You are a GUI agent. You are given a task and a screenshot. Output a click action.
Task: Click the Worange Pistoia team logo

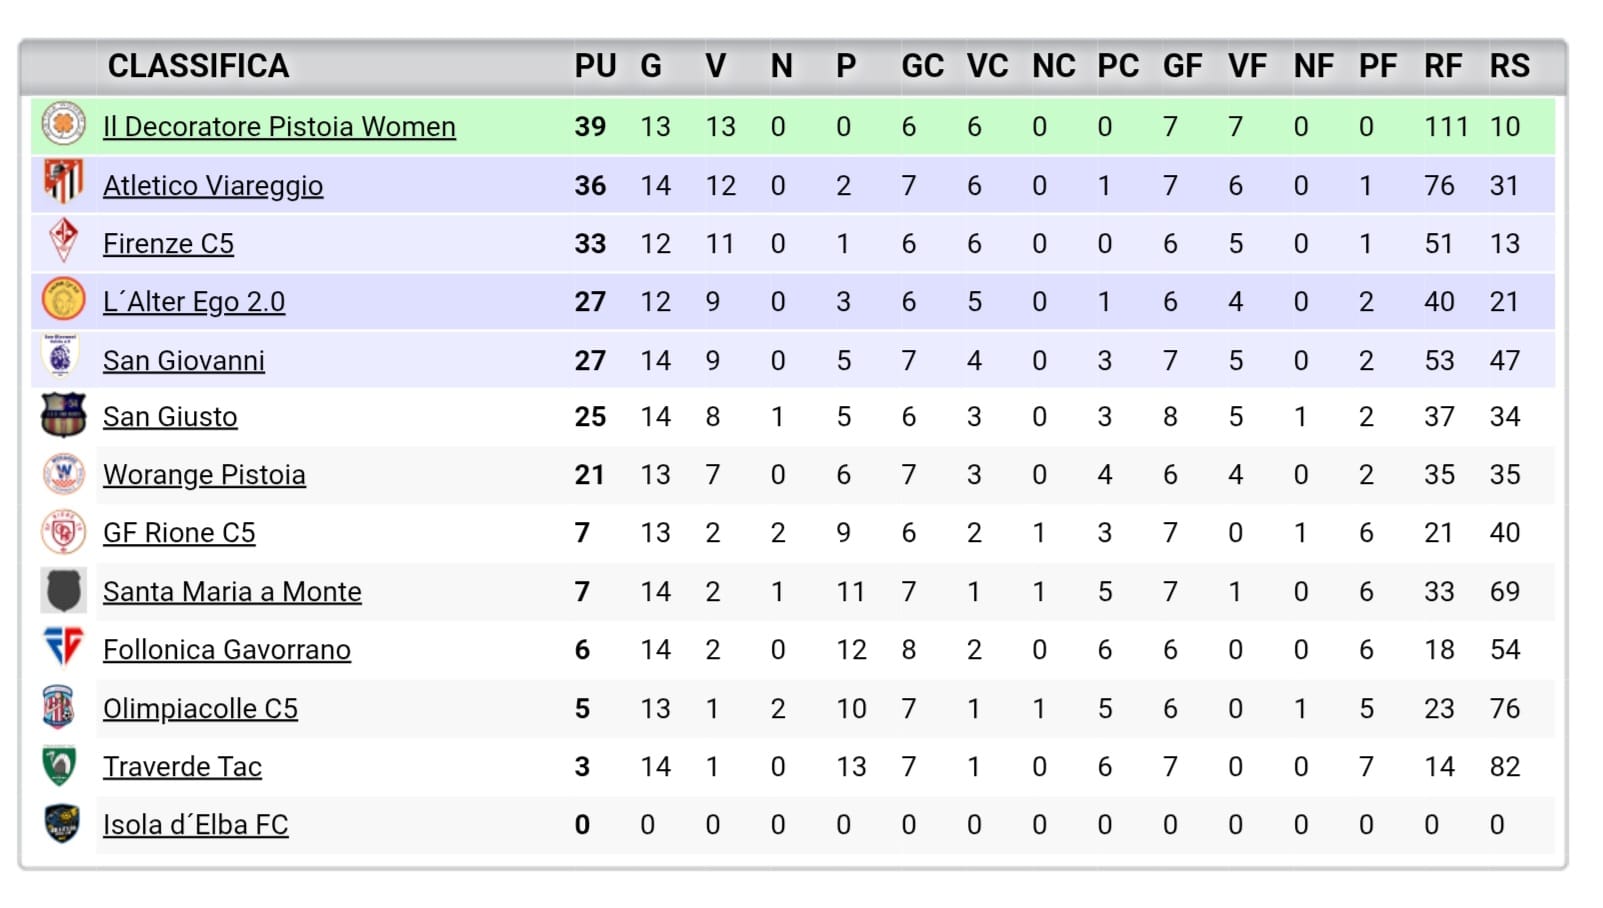(63, 473)
